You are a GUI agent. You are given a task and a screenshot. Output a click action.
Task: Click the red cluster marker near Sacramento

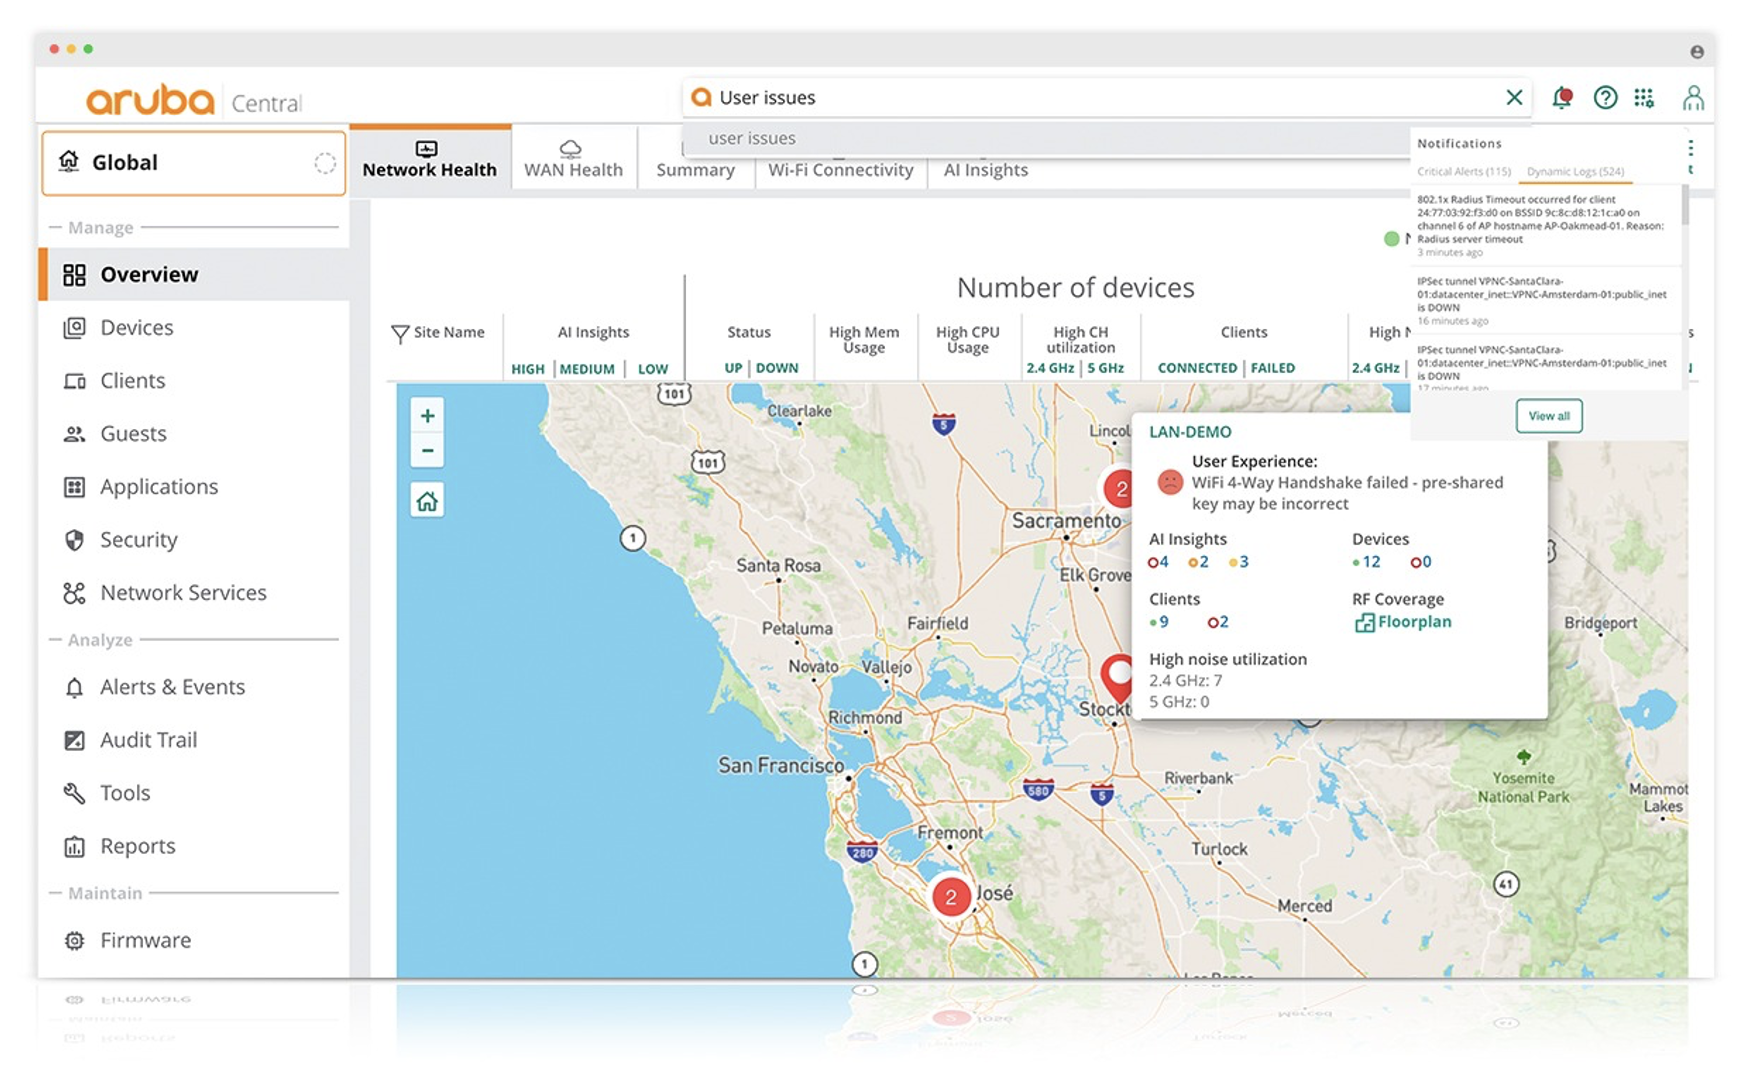tap(1118, 489)
